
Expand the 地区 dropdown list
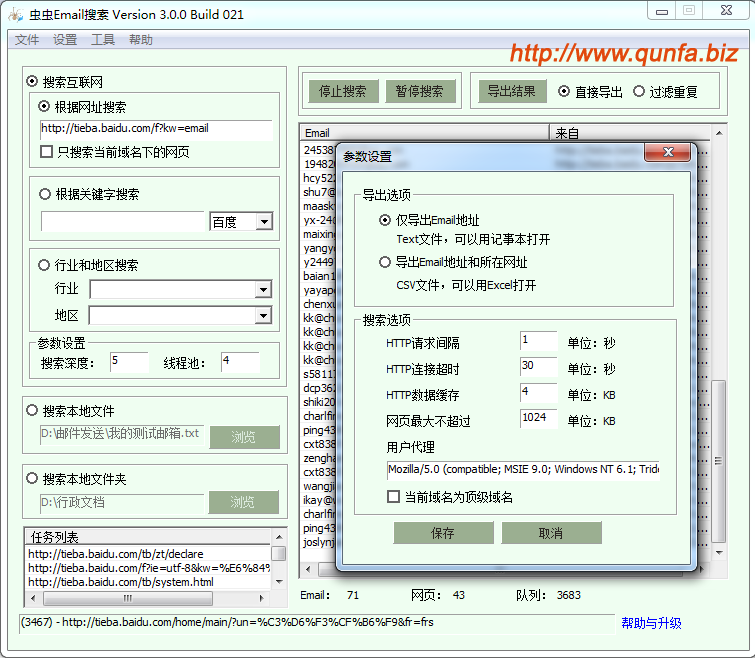263,316
